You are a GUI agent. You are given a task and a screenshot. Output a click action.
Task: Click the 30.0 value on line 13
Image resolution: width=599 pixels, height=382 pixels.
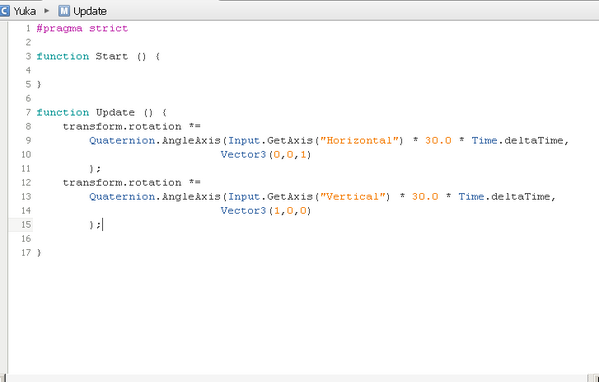425,197
